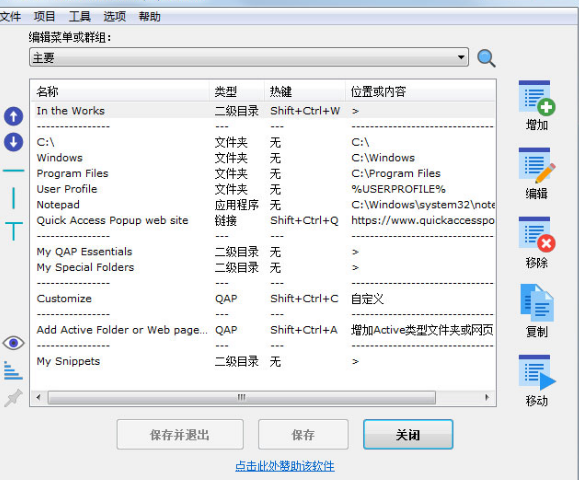
Task: Open the 主要 menu dropdown
Action: point(249,57)
